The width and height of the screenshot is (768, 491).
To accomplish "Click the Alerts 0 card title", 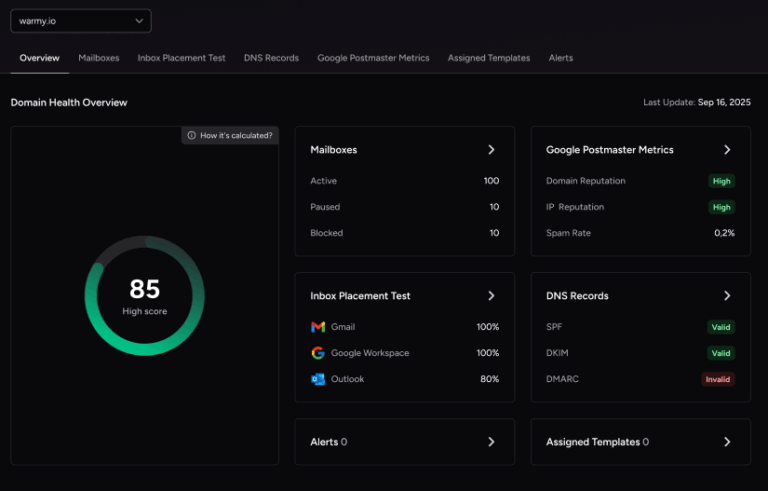I will point(329,442).
